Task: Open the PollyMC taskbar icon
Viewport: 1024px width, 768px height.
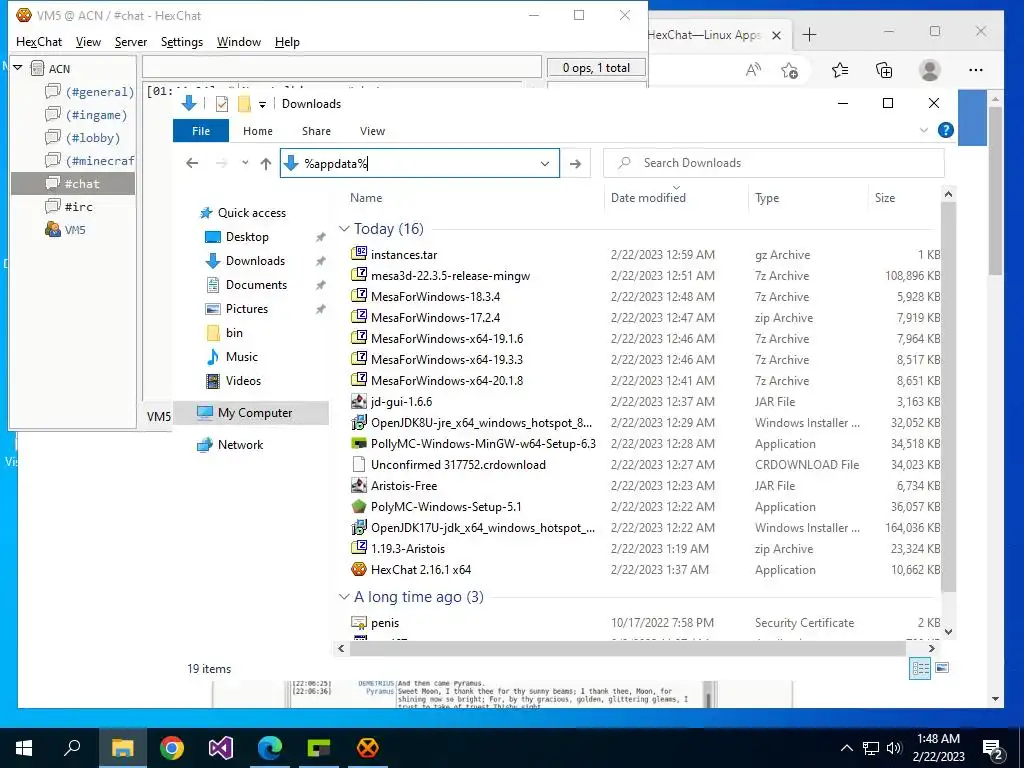Action: [319, 748]
